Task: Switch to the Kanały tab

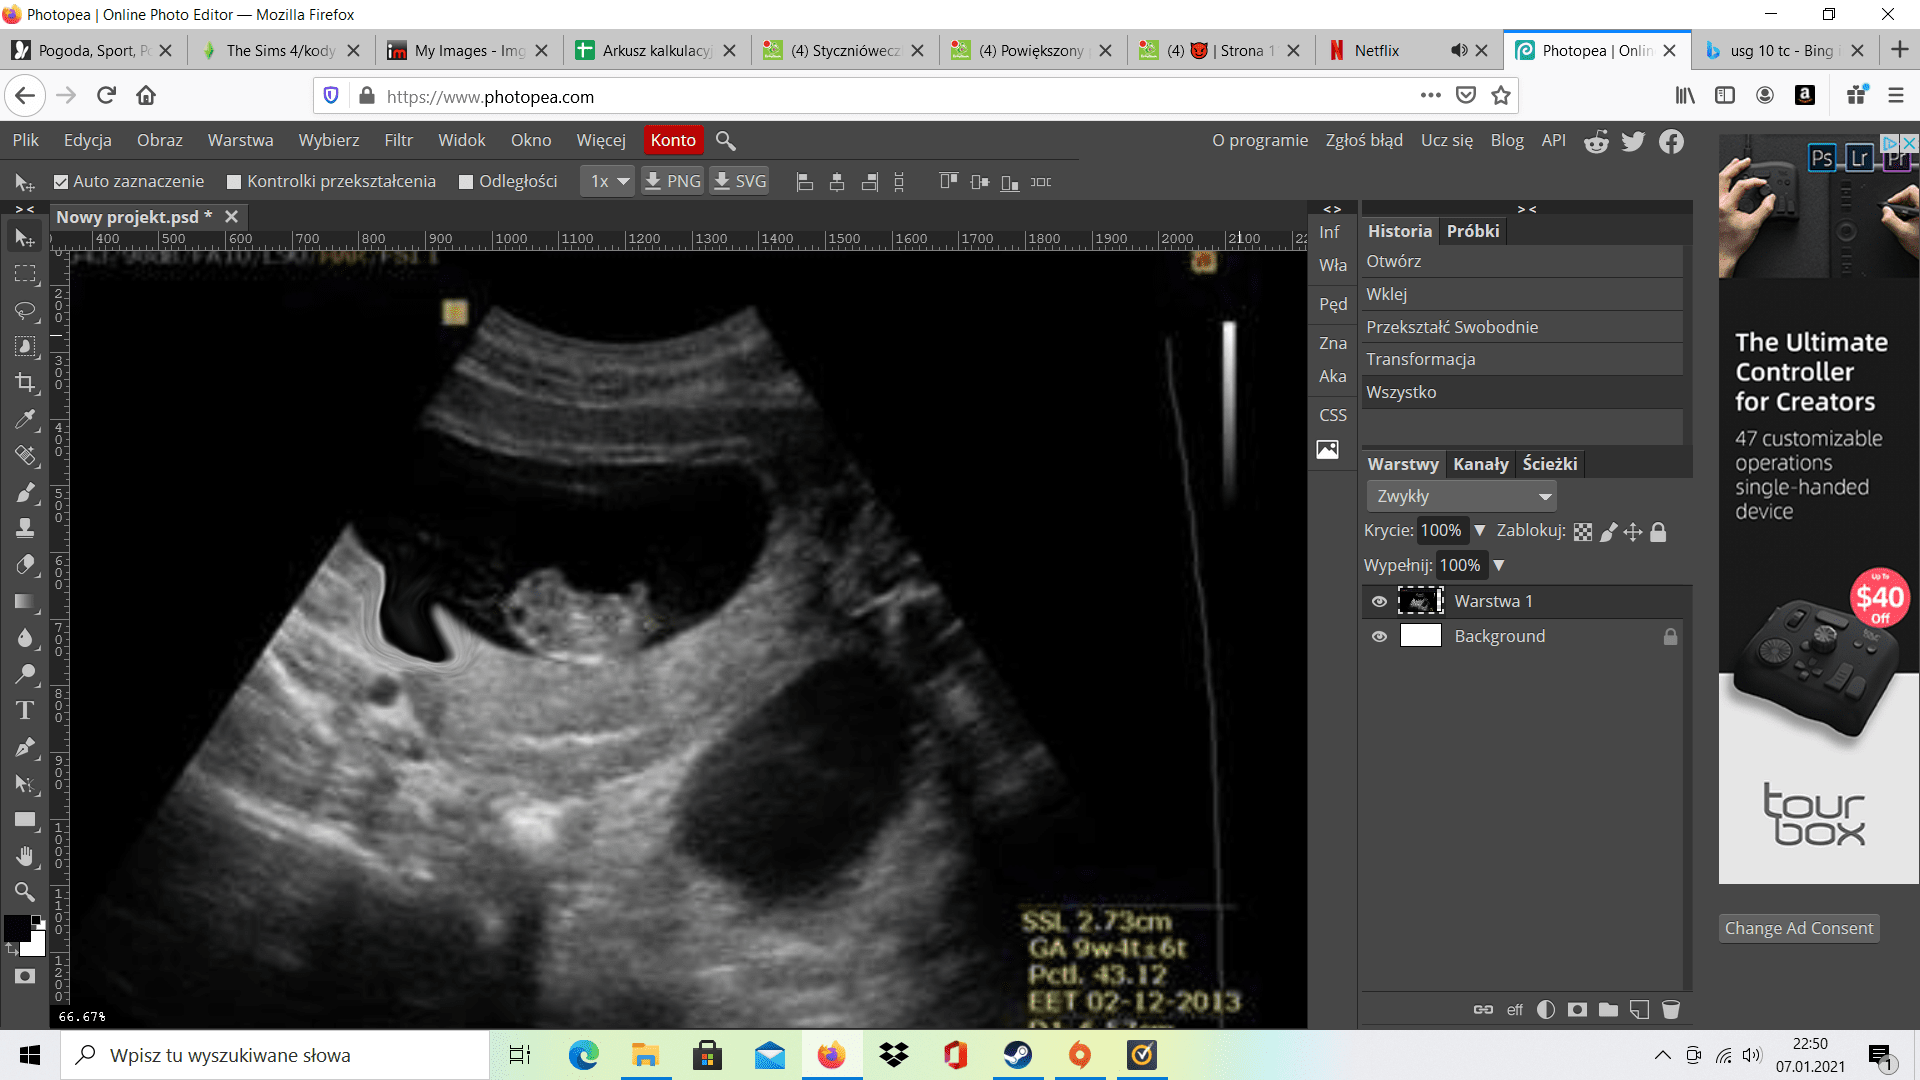Action: (x=1480, y=464)
